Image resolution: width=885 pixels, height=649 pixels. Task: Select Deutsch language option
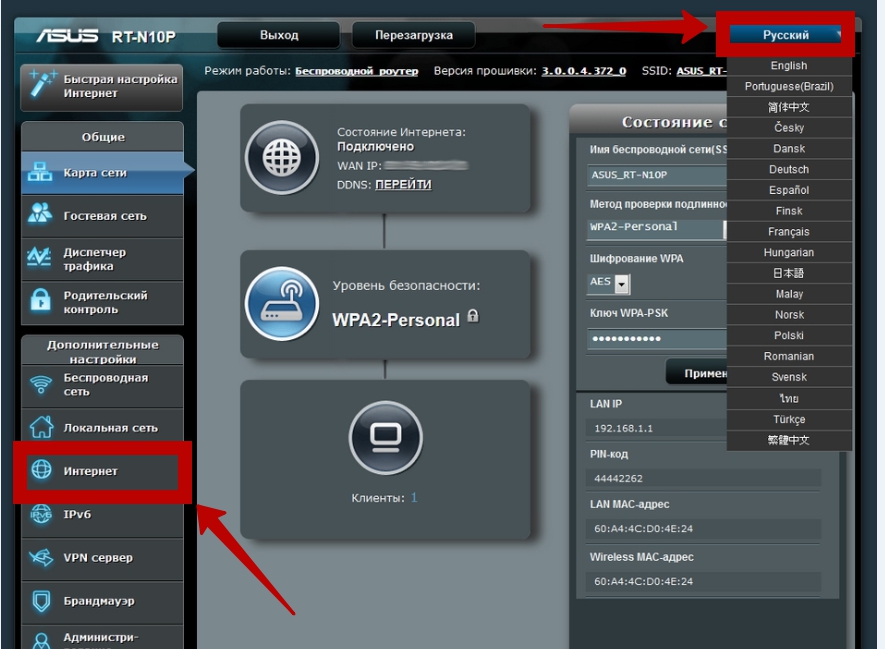789,169
